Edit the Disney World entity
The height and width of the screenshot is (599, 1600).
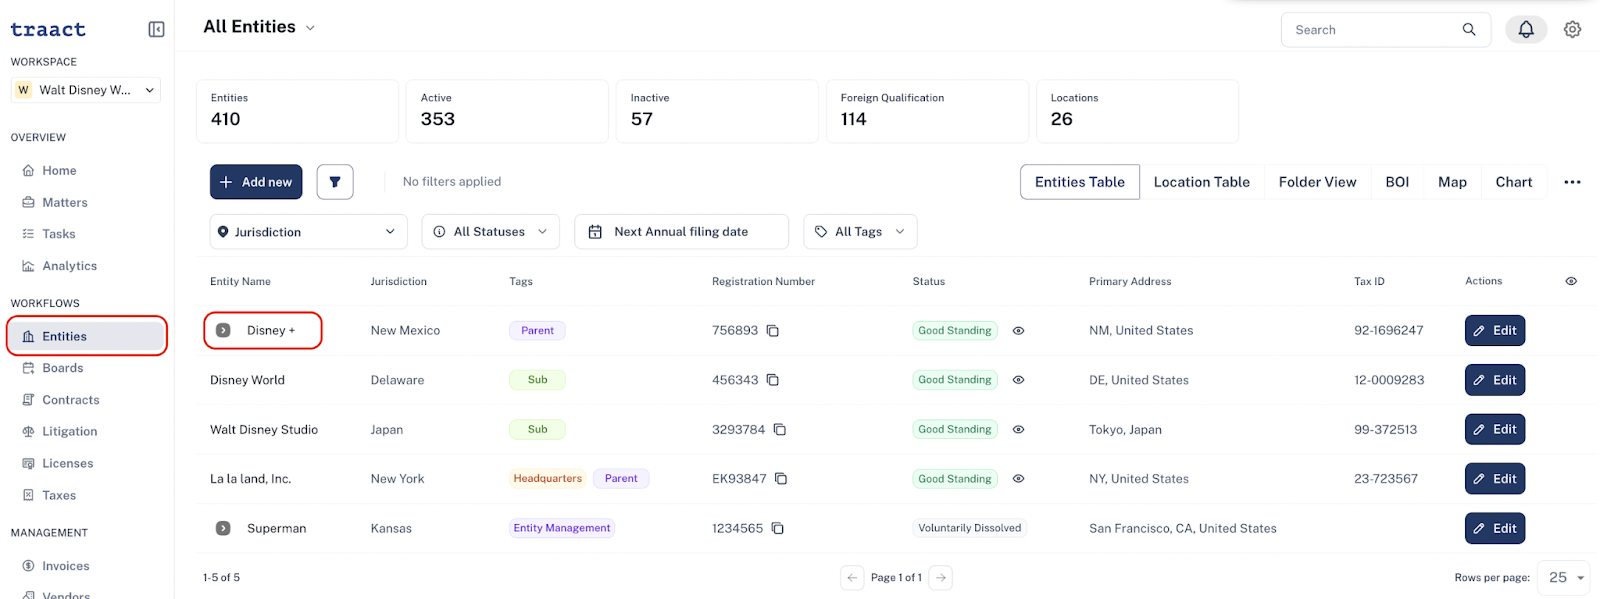[x=1495, y=380]
